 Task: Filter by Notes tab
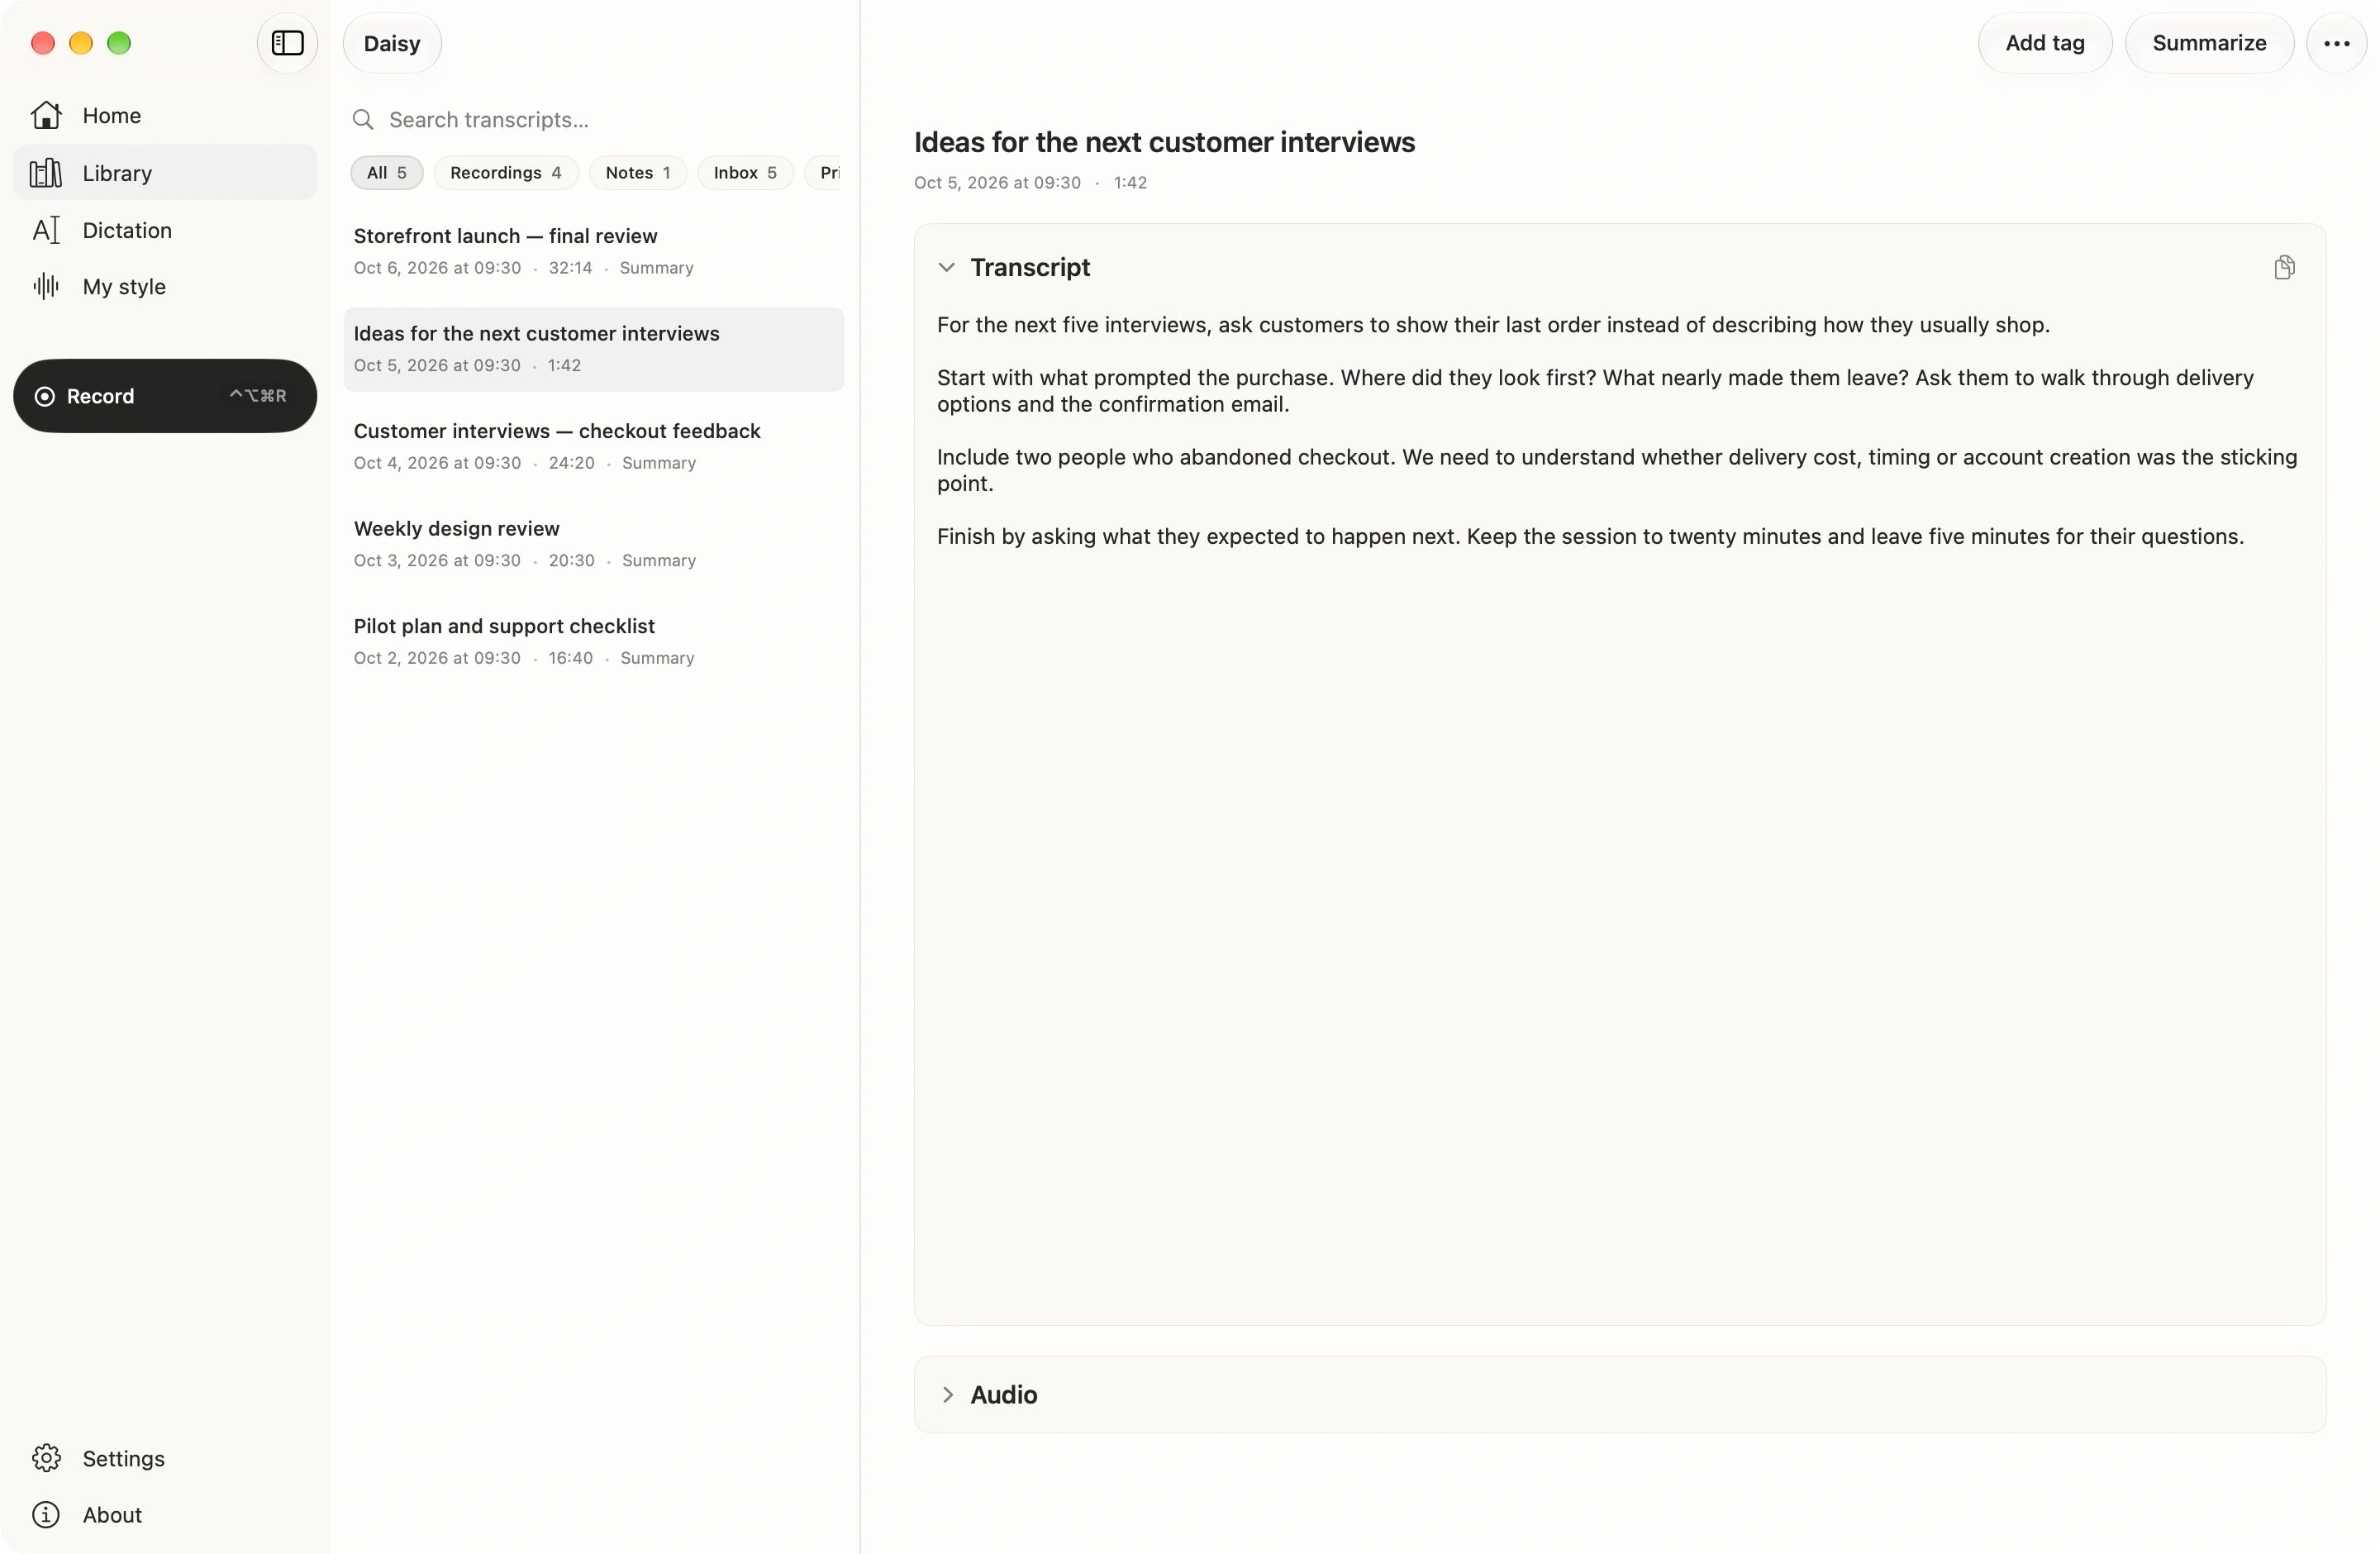[x=637, y=172]
